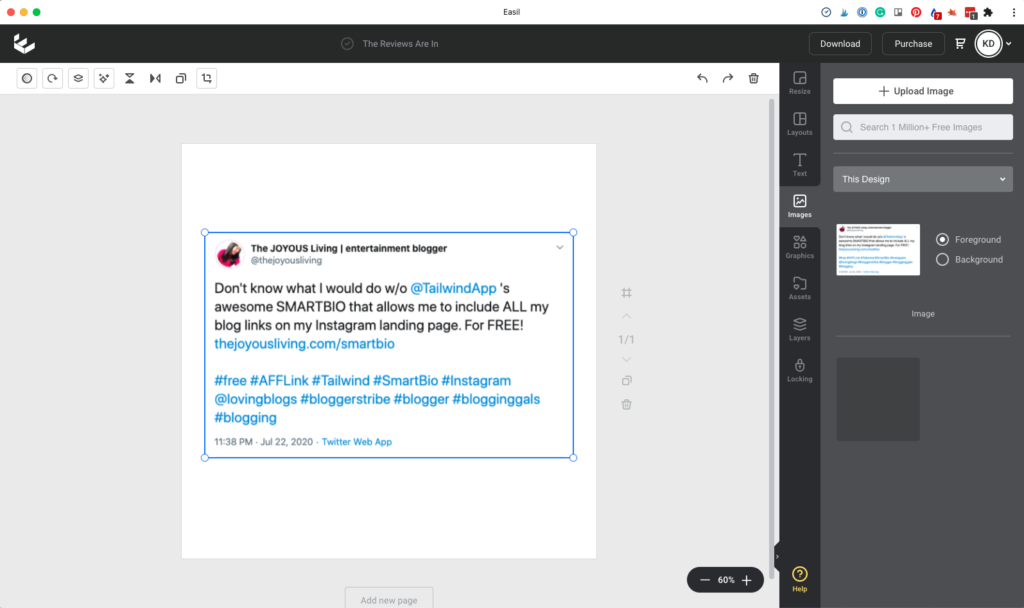Duplicate the page using side icon
The image size is (1024, 608).
(626, 381)
